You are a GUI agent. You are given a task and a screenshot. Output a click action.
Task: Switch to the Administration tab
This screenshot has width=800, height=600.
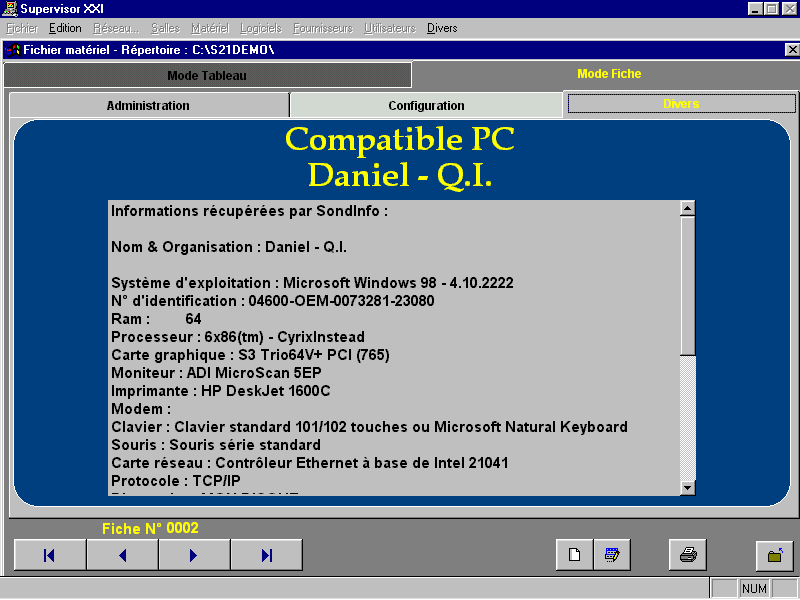pos(148,106)
